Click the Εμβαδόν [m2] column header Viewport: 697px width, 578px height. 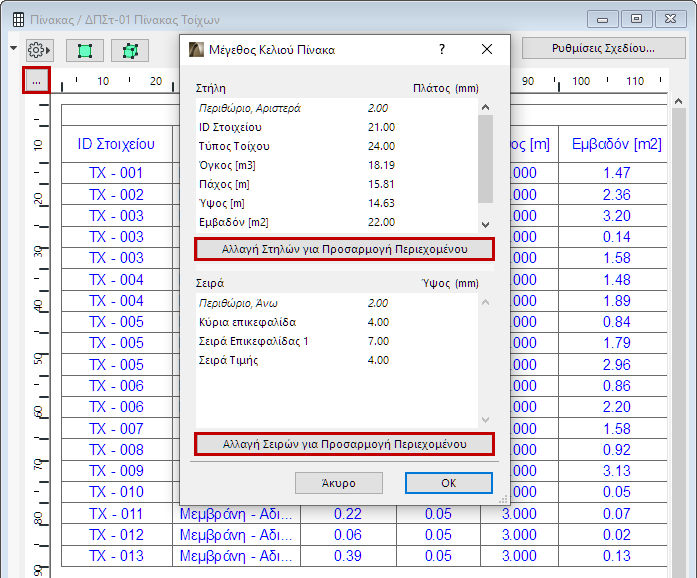pyautogui.click(x=616, y=144)
